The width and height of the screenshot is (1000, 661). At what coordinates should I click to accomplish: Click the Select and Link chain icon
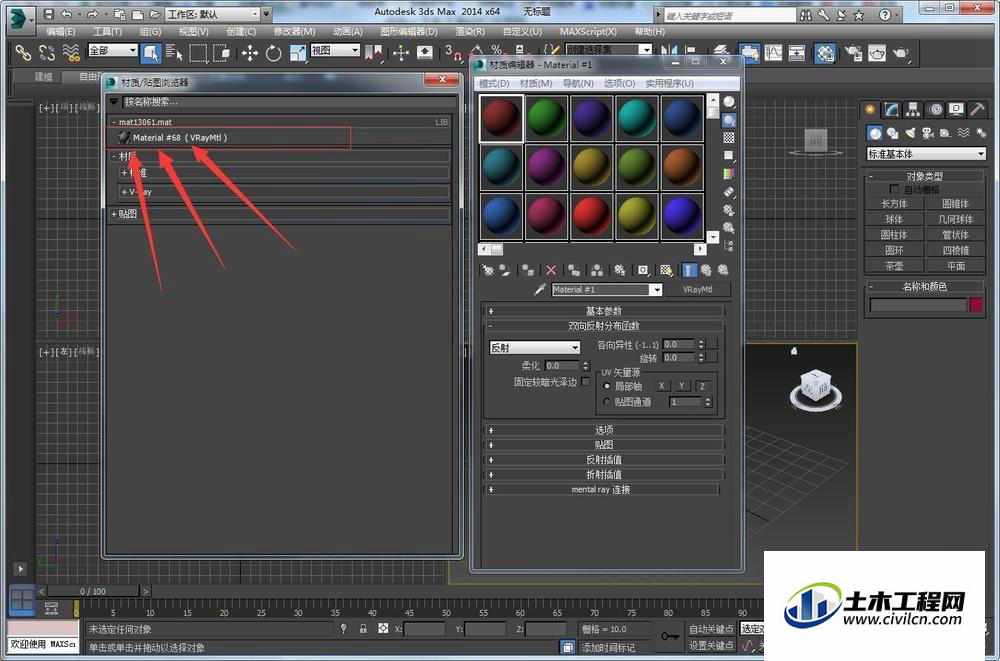pos(23,52)
